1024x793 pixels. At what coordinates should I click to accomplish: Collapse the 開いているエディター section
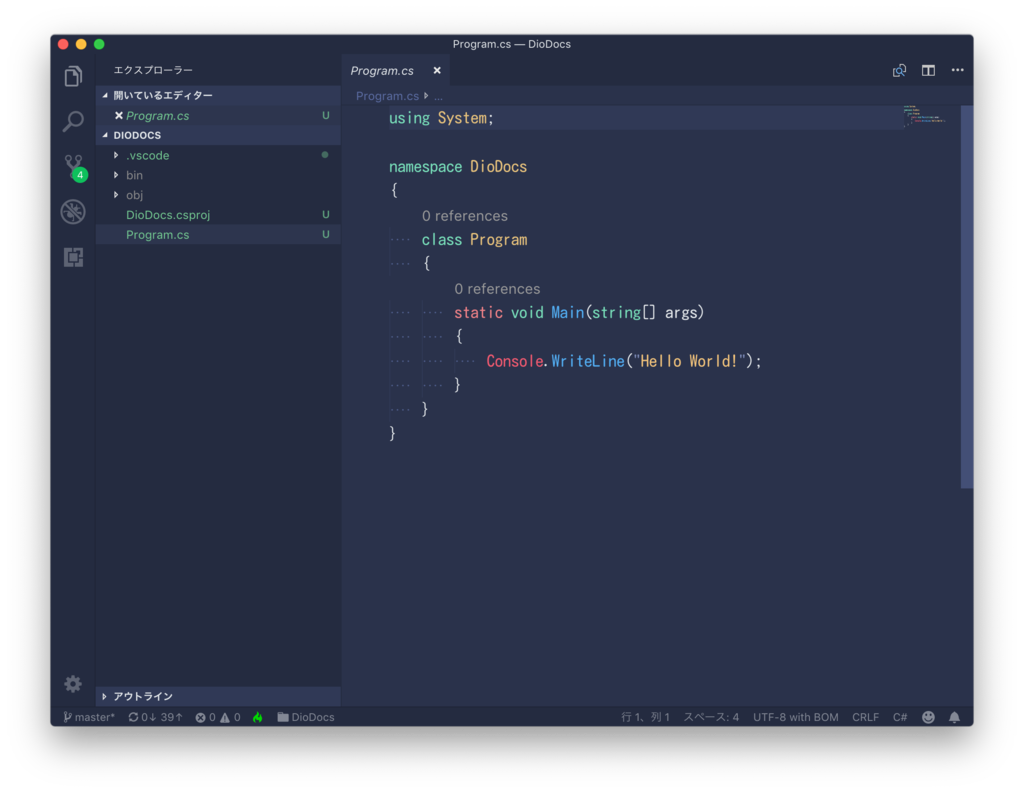[218, 95]
